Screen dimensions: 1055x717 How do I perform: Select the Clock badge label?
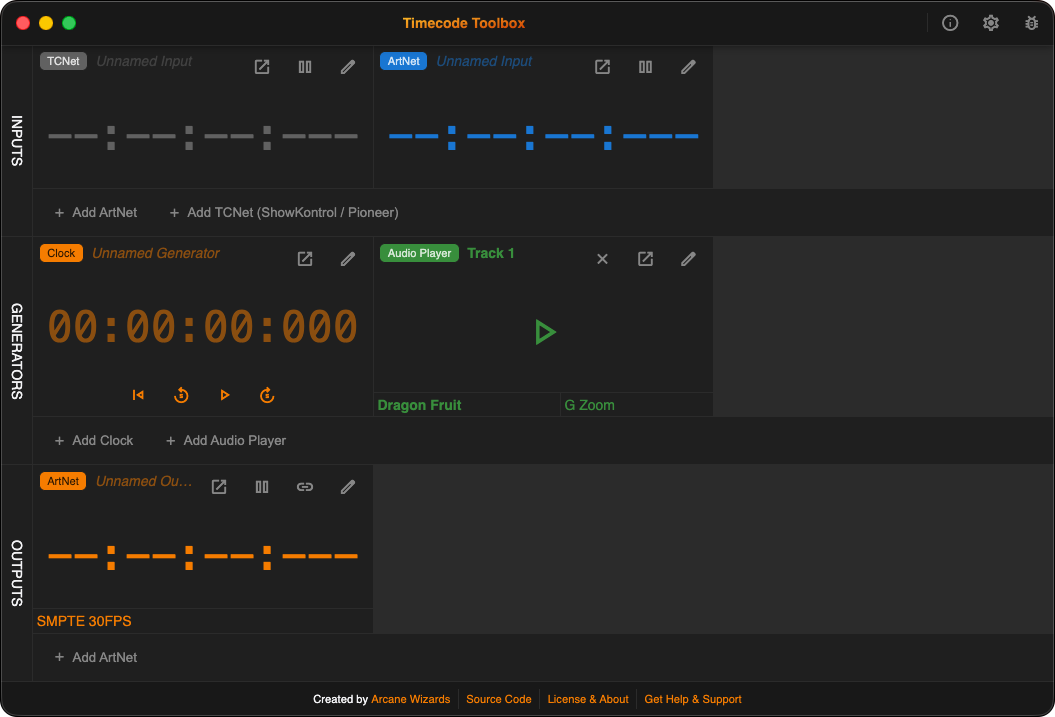click(x=61, y=253)
